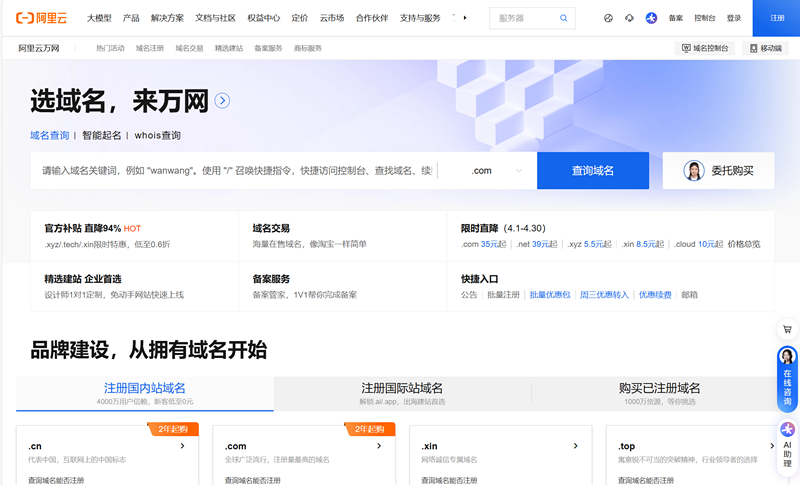Open 备案服务 card
Viewport: 800px width, 485px height.
342,286
